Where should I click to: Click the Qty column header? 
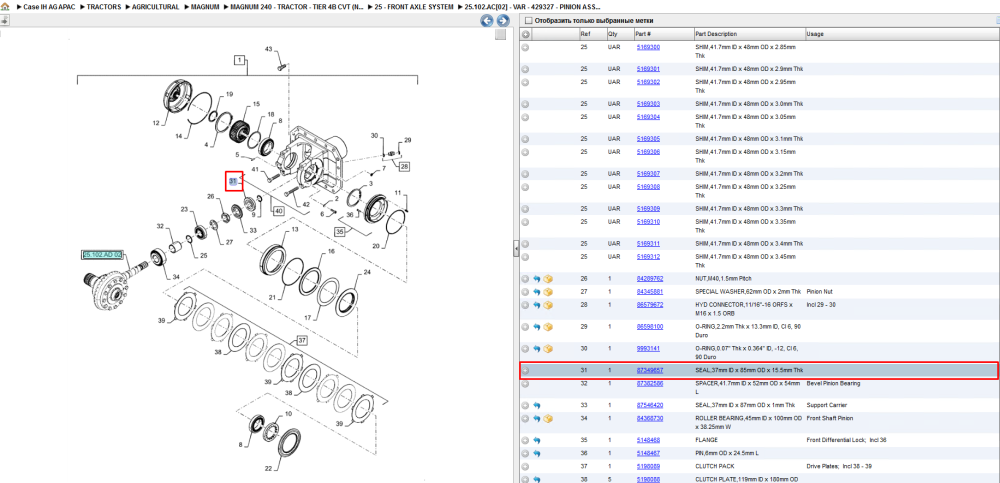coord(613,34)
